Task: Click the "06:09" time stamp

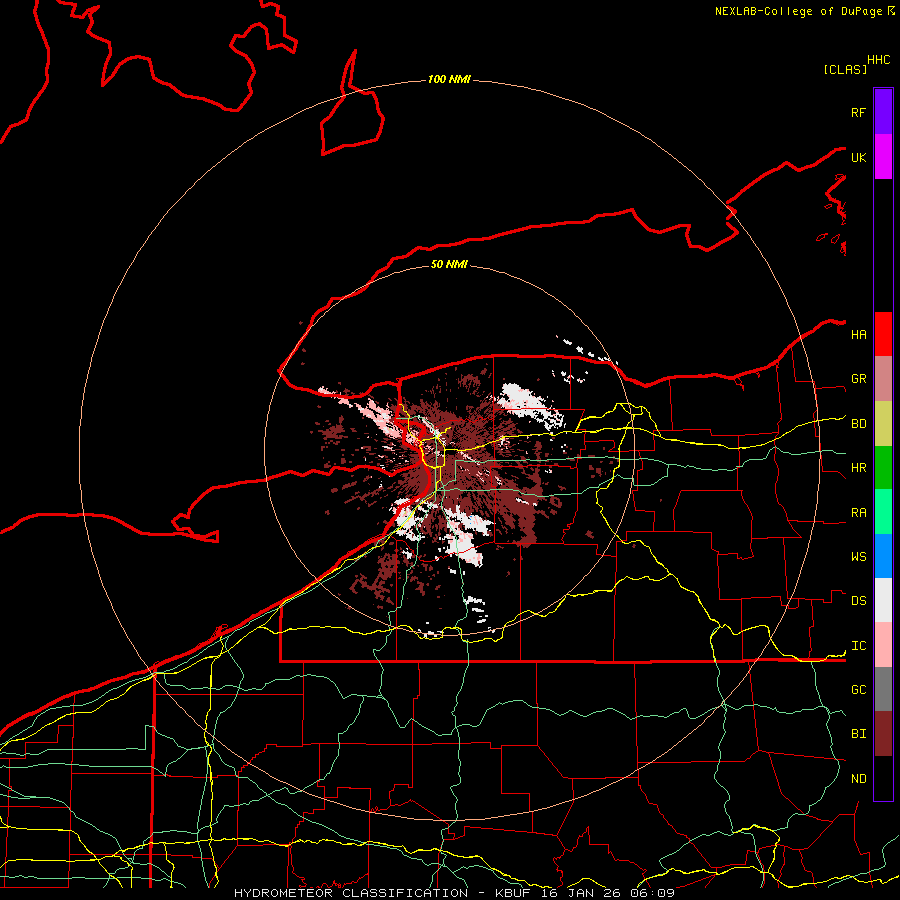Action: click(x=652, y=893)
